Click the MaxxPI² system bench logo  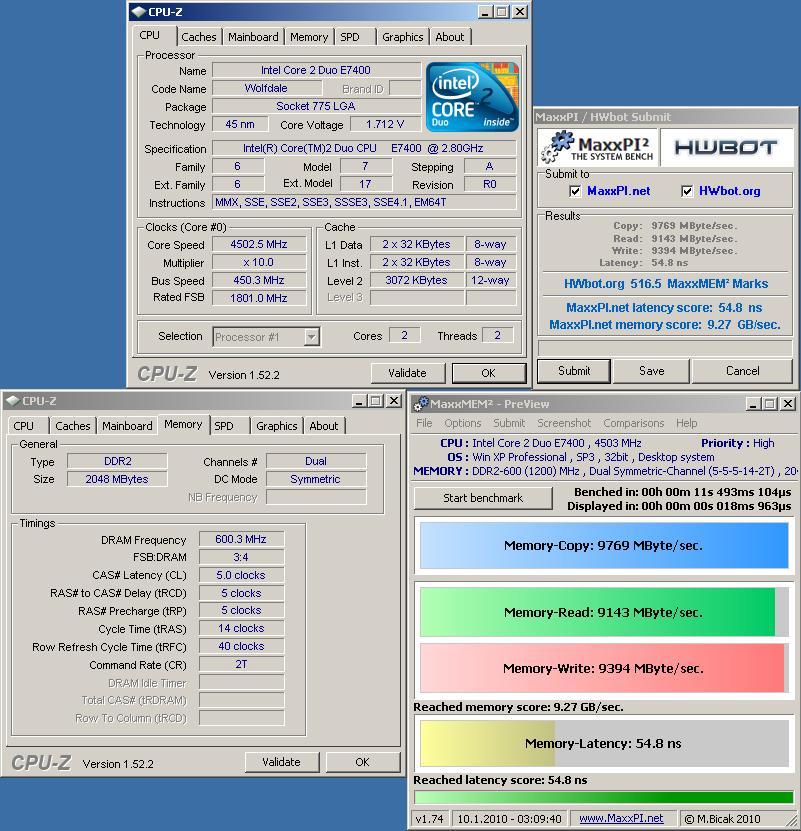pos(597,147)
